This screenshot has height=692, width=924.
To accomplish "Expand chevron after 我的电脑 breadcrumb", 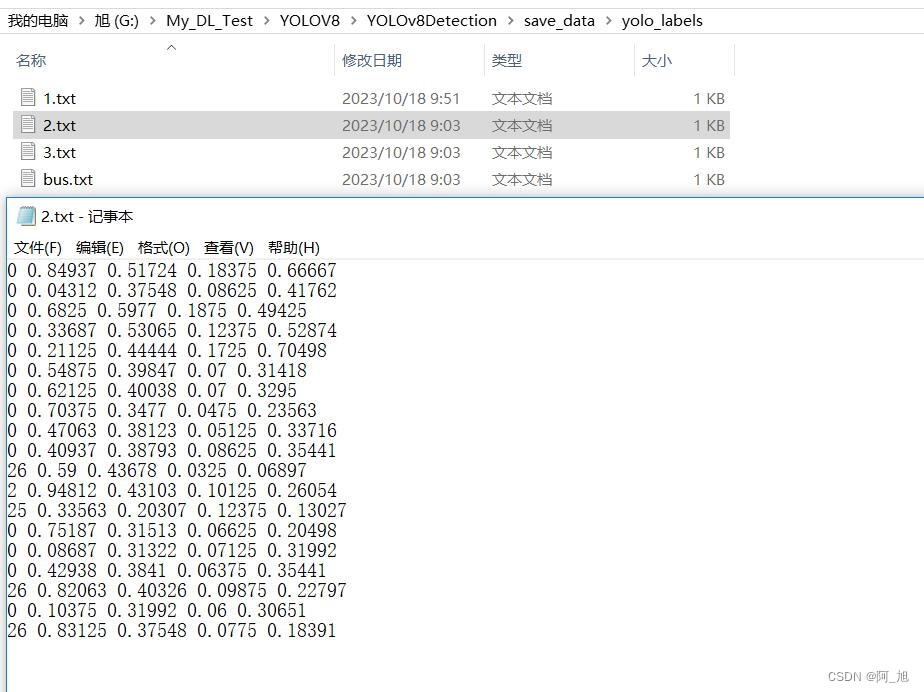I will (x=81, y=21).
